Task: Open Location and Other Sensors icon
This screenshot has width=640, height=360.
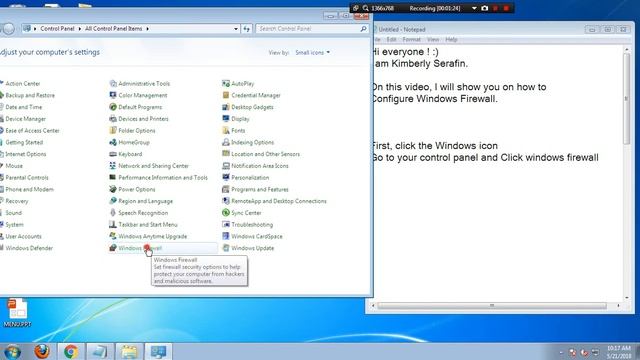Action: 226,154
